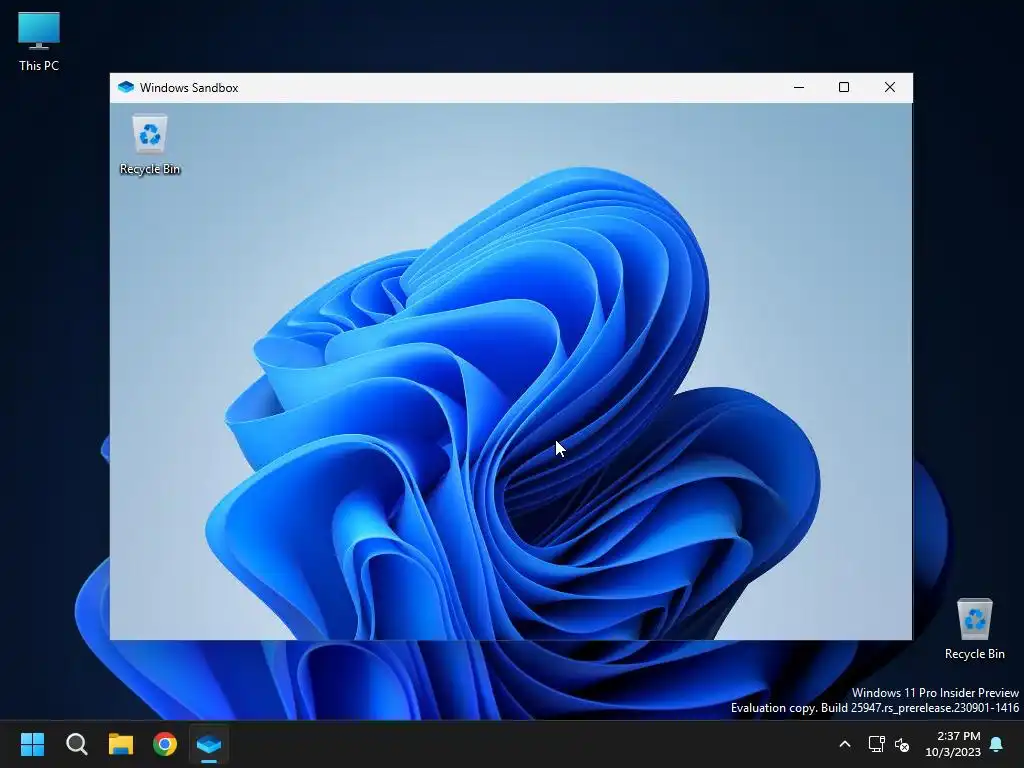Minimize the Windows Sandbox window
The width and height of the screenshot is (1024, 768).
click(799, 88)
